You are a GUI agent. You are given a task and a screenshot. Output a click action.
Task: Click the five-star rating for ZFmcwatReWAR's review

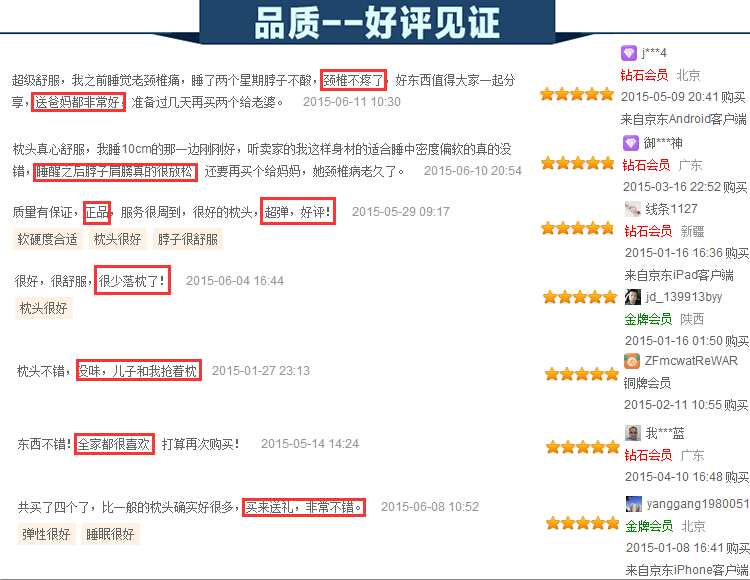[582, 374]
